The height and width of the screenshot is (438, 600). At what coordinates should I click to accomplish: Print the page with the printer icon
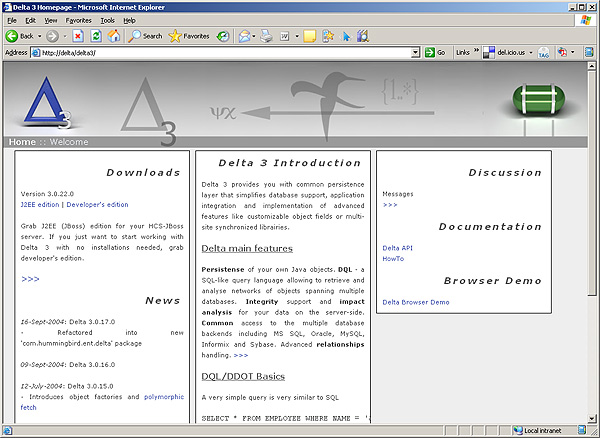click(x=266, y=36)
